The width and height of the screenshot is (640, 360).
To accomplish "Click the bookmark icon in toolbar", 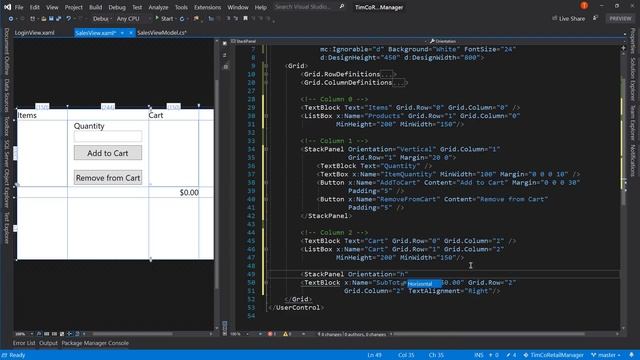I will pyautogui.click(x=245, y=18).
